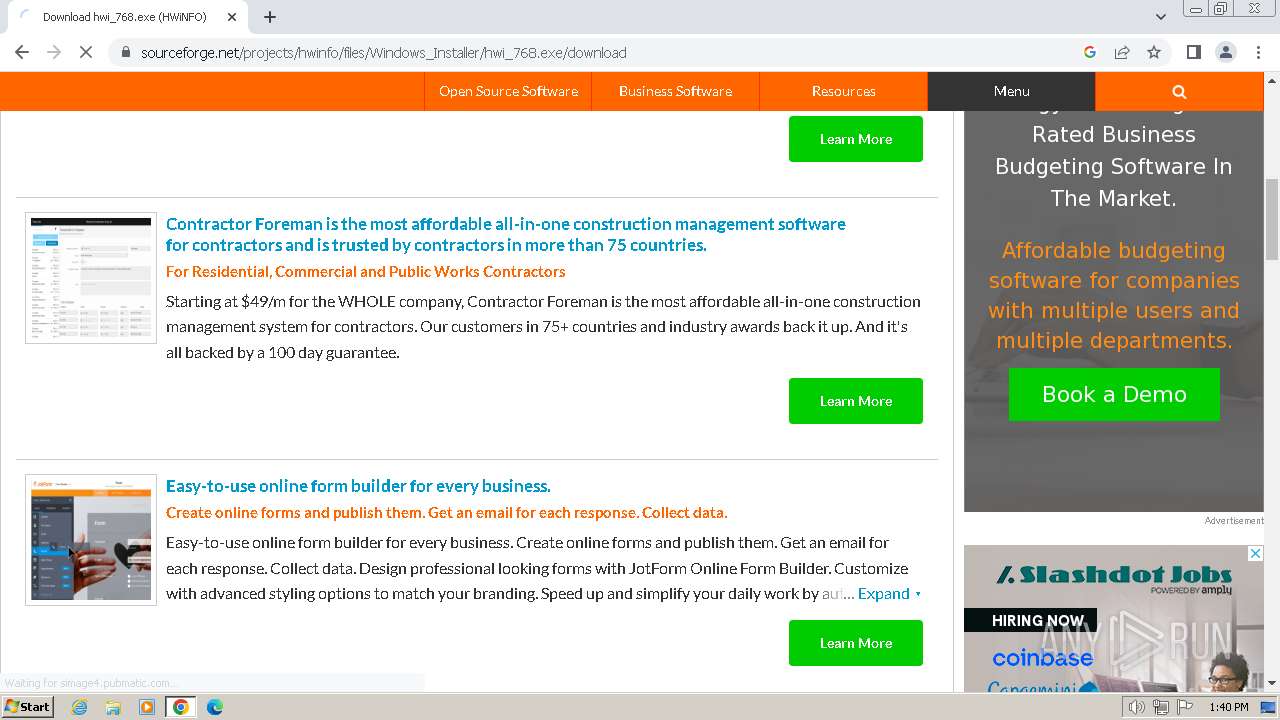1280x720 pixels.
Task: Click the forward navigation arrow
Action: [54, 52]
